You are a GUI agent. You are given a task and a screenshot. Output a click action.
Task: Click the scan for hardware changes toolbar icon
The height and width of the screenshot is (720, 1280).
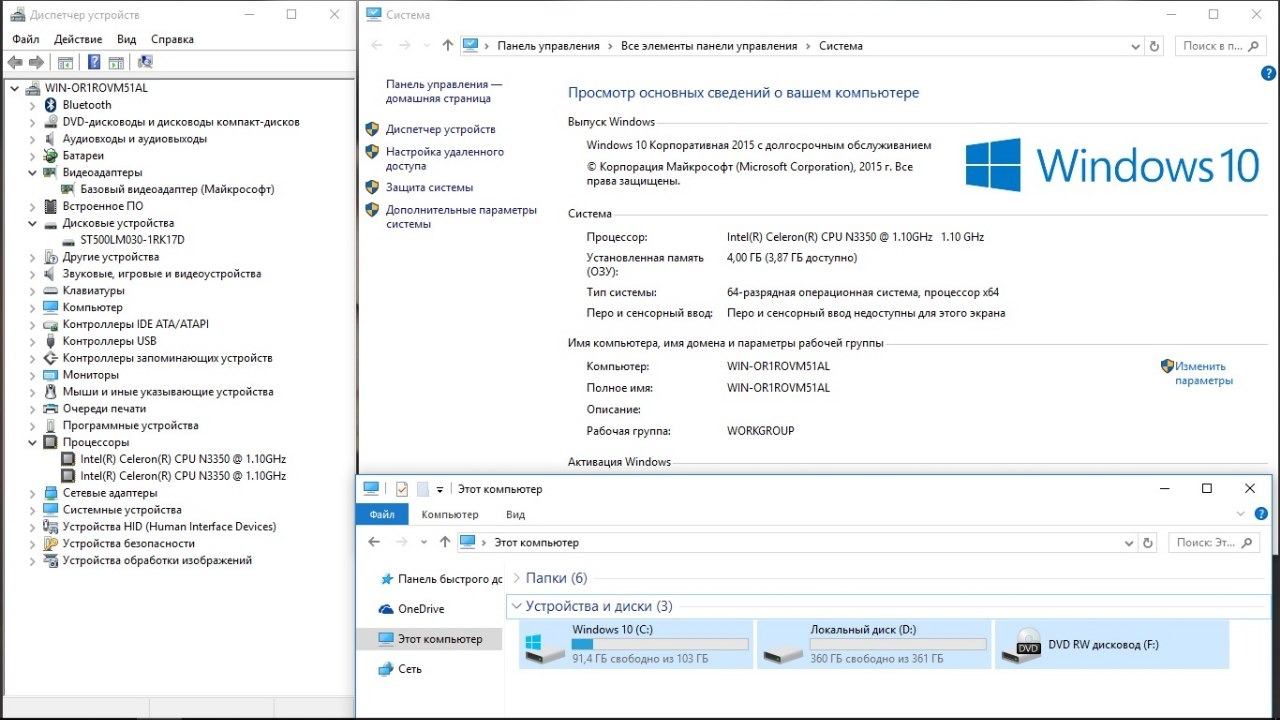pos(145,62)
